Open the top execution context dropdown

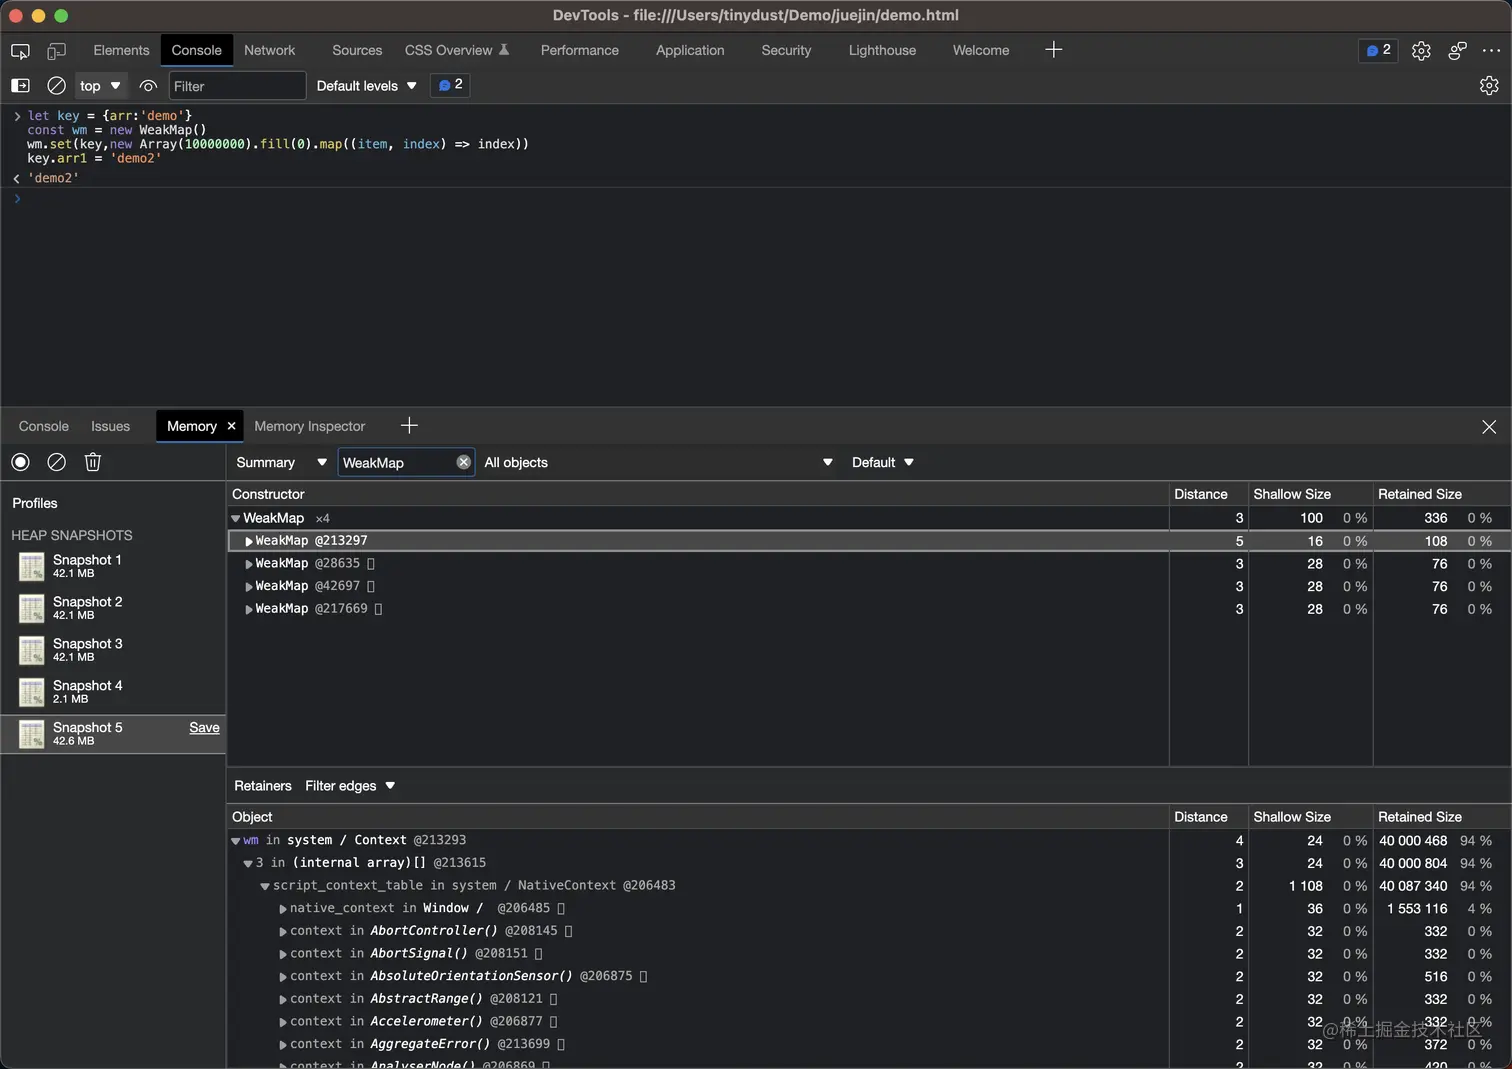point(100,86)
